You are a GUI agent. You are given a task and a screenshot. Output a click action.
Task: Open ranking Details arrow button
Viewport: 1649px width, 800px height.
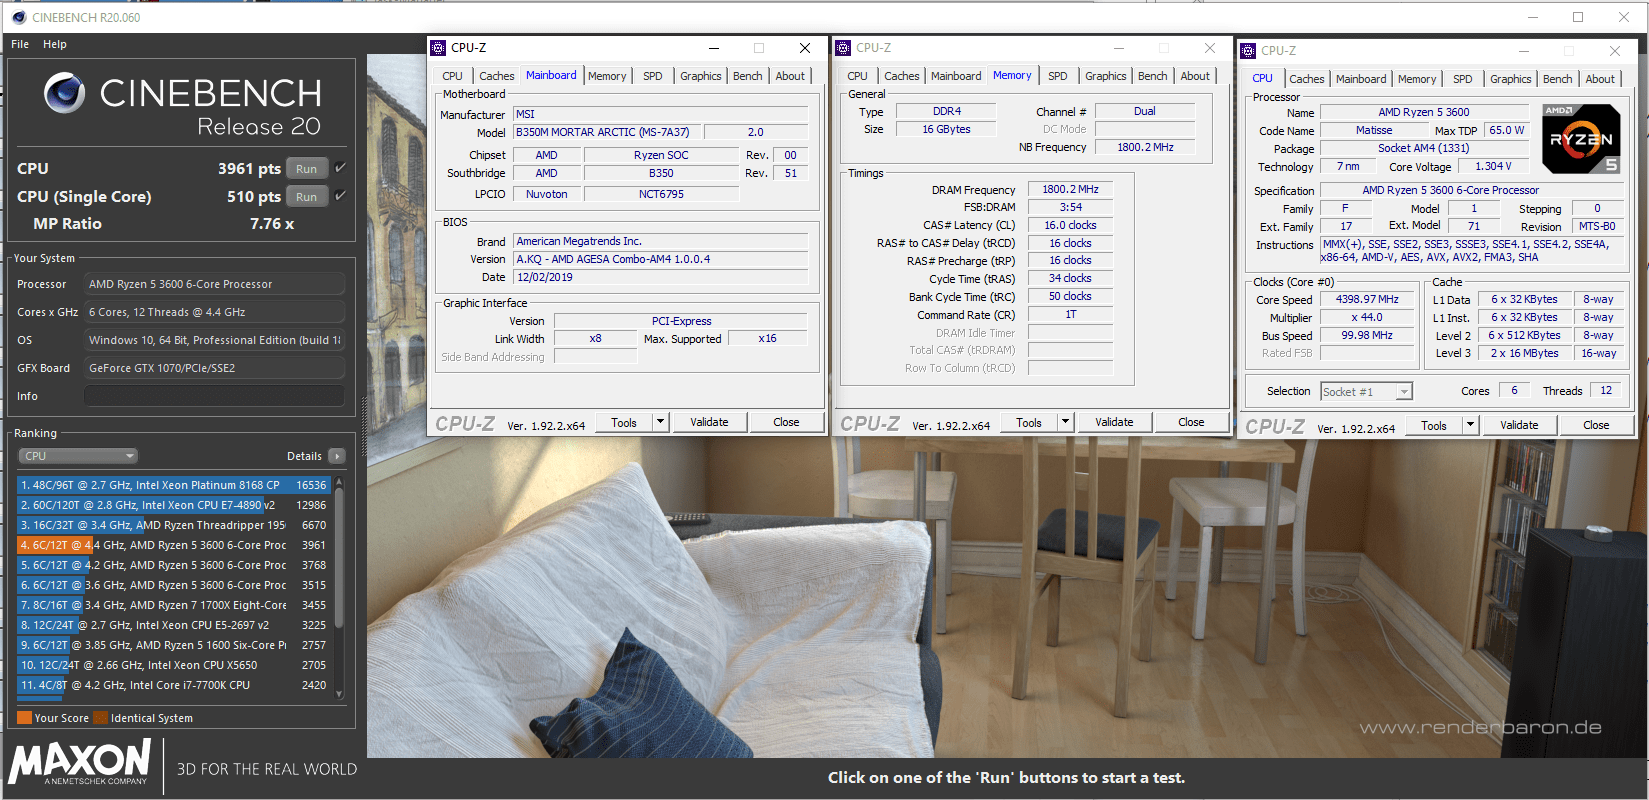coord(337,456)
